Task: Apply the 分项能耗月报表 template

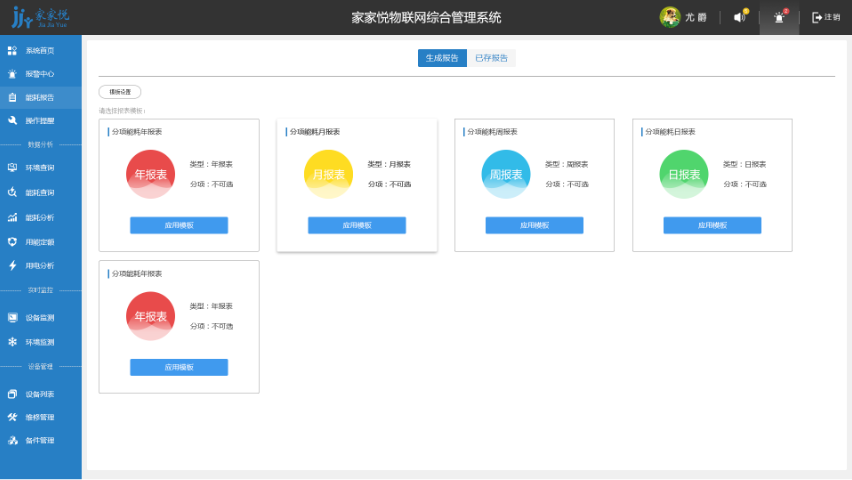Action: pyautogui.click(x=356, y=225)
